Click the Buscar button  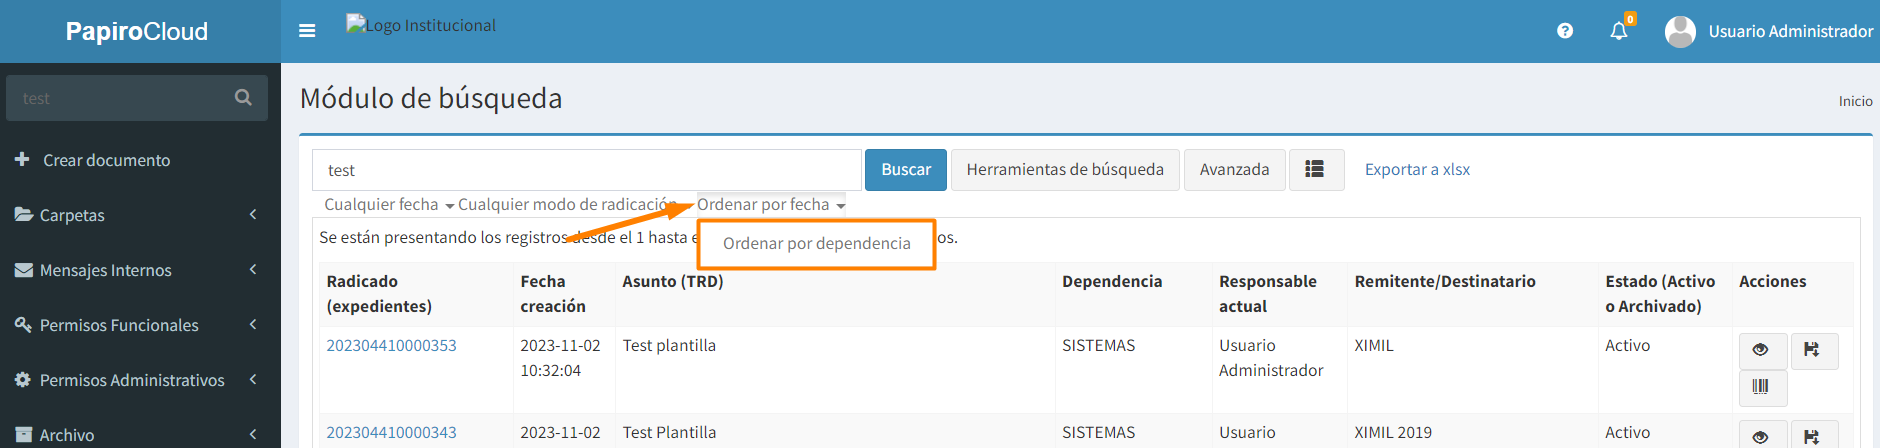click(906, 170)
